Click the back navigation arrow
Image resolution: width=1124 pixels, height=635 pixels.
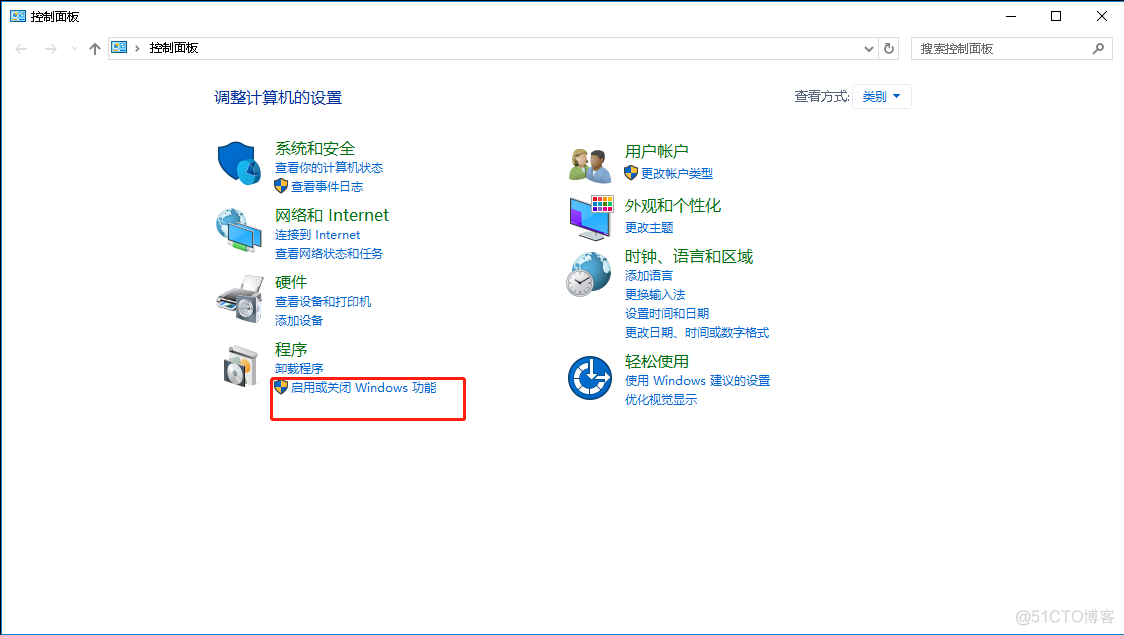coord(22,49)
